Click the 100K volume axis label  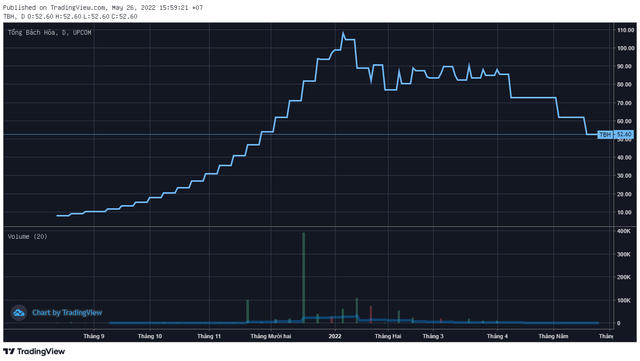(x=624, y=301)
